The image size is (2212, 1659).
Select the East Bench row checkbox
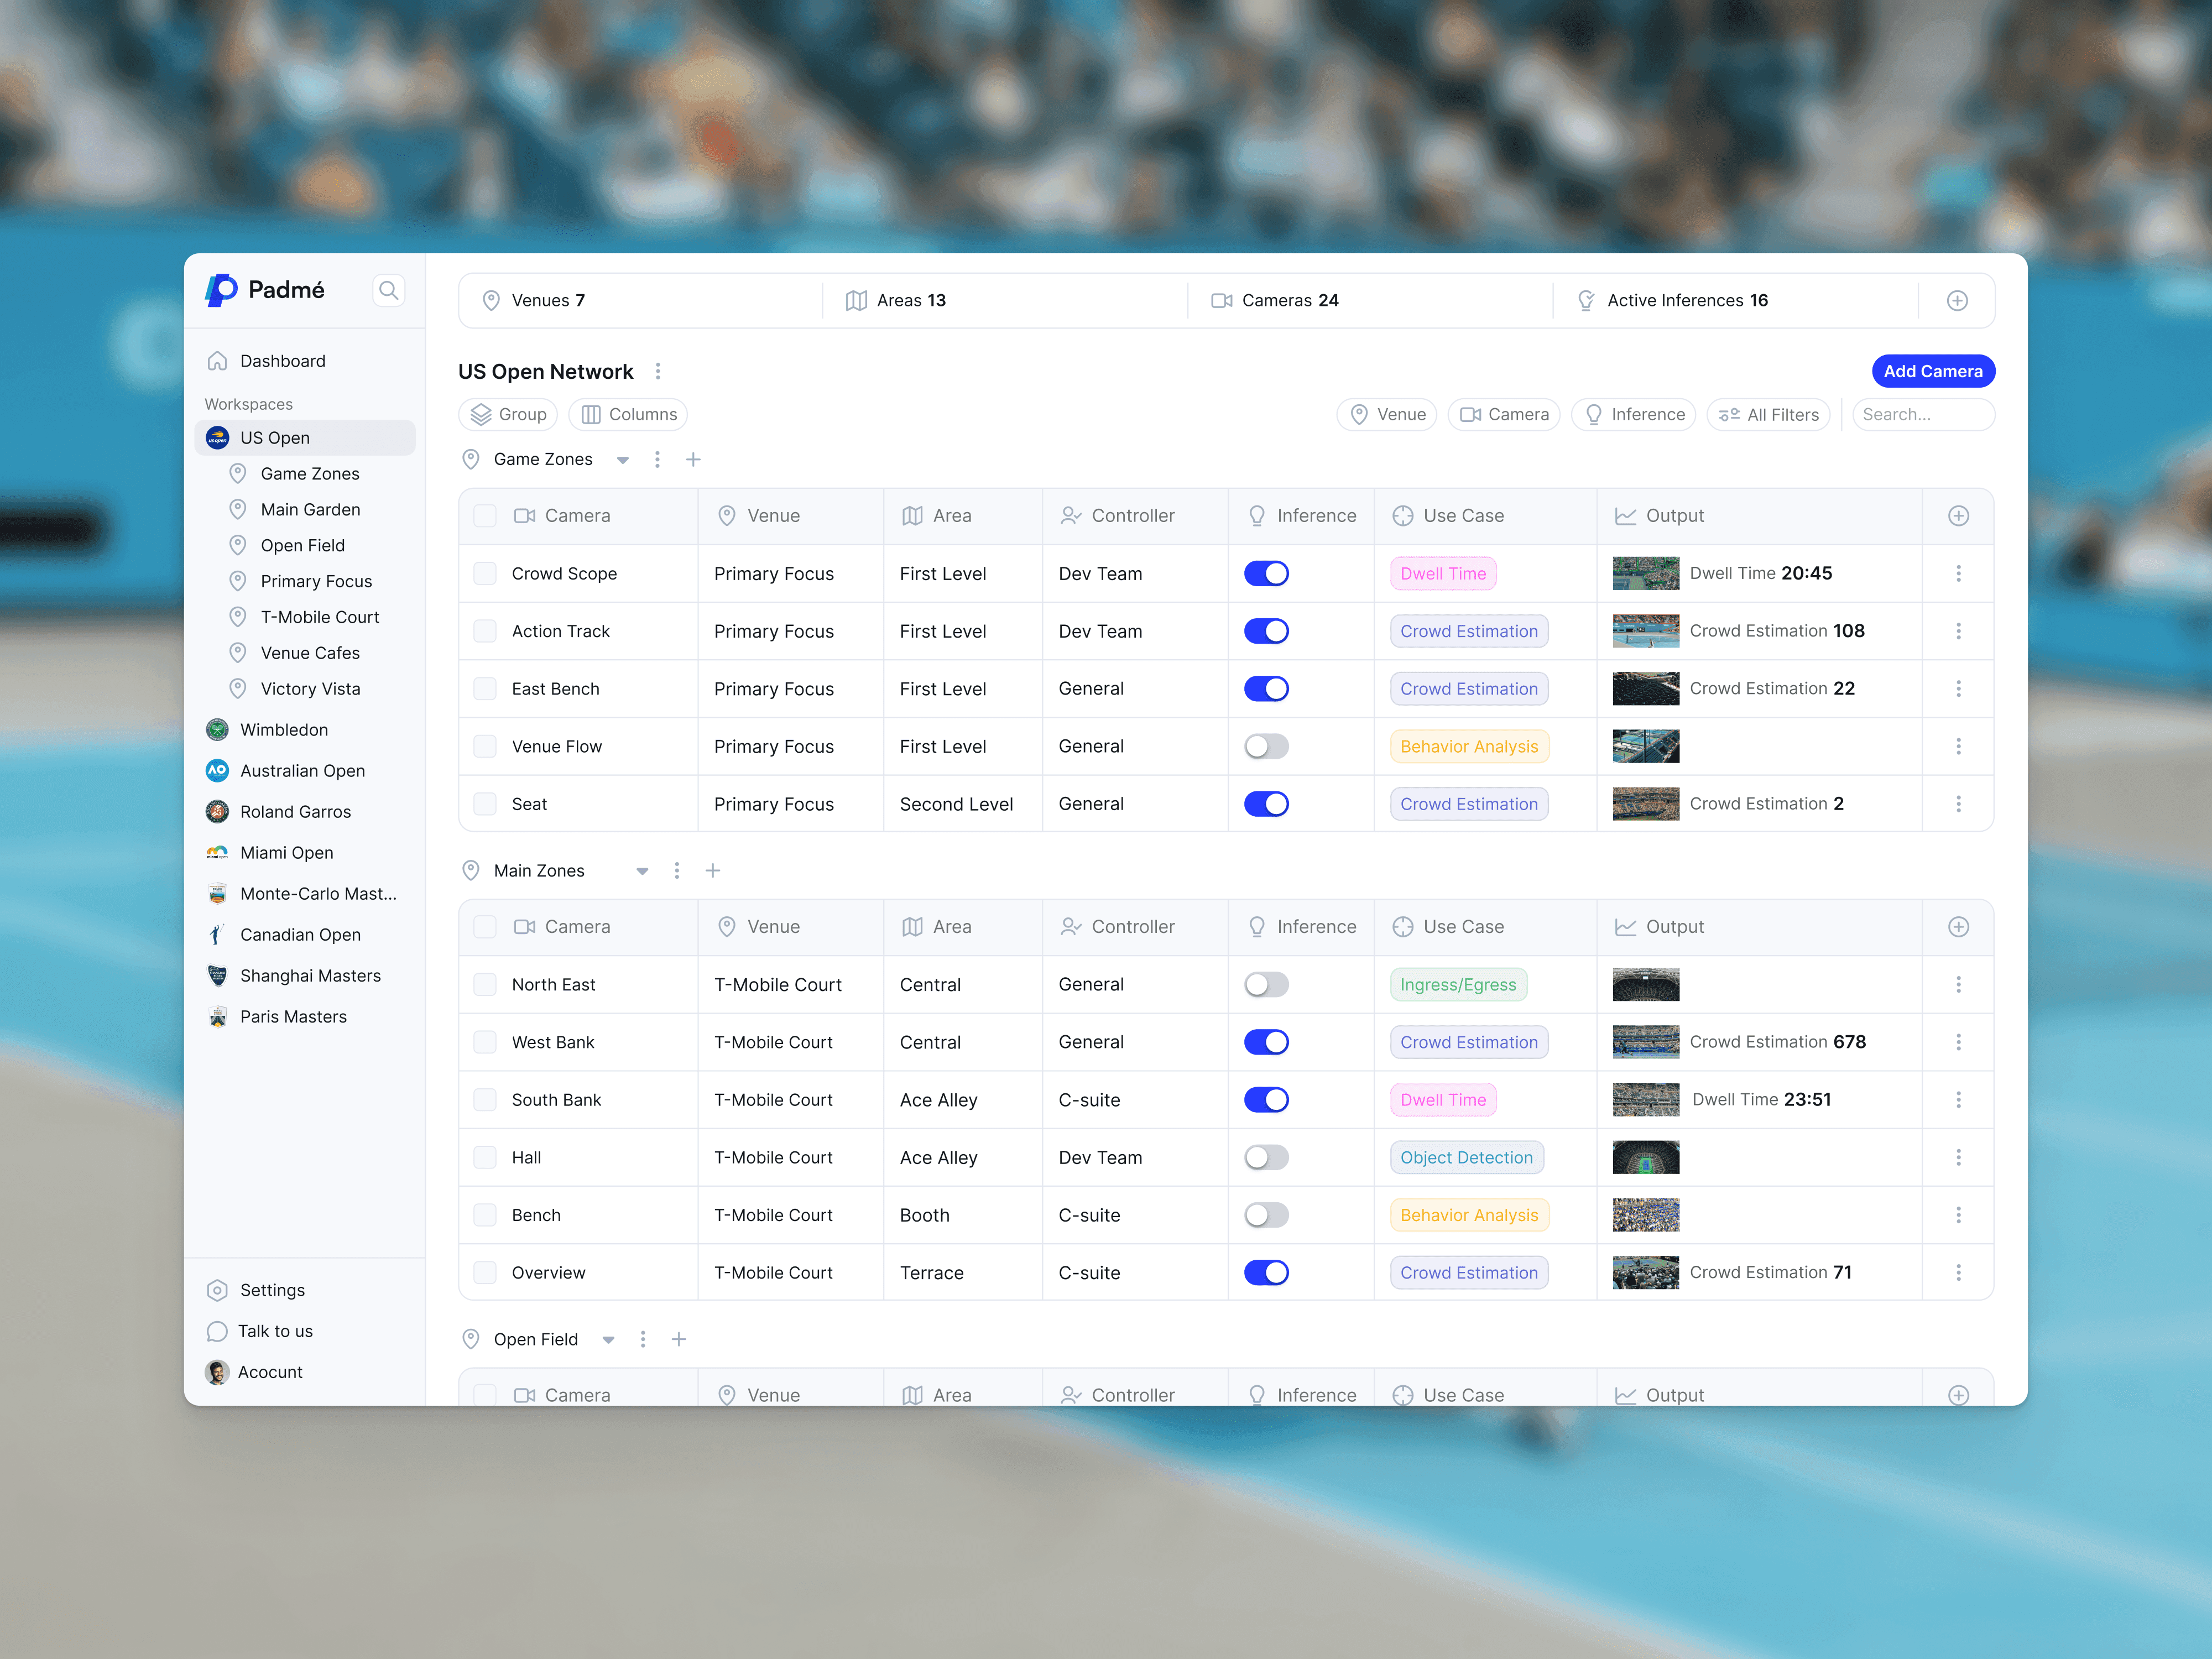485,689
